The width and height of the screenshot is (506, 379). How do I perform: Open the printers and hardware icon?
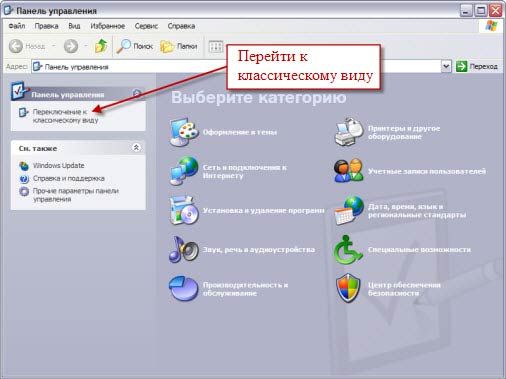(349, 132)
